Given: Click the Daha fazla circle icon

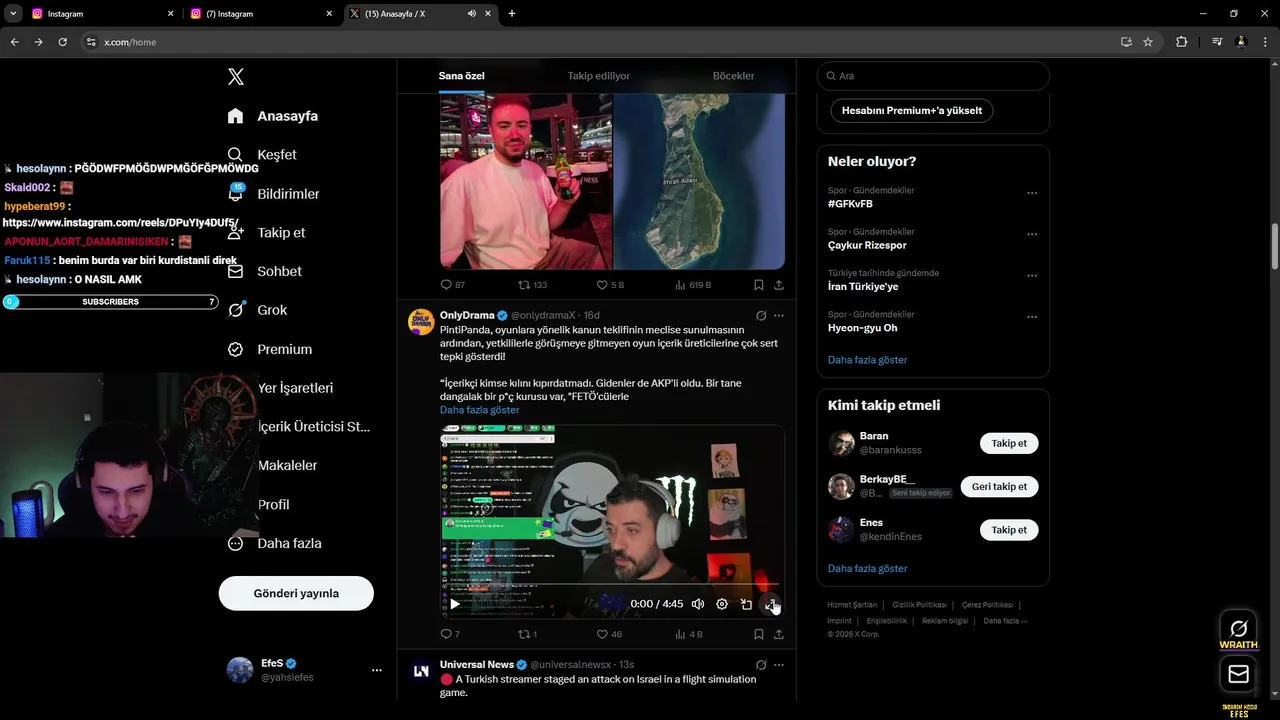Looking at the screenshot, I should 236,543.
